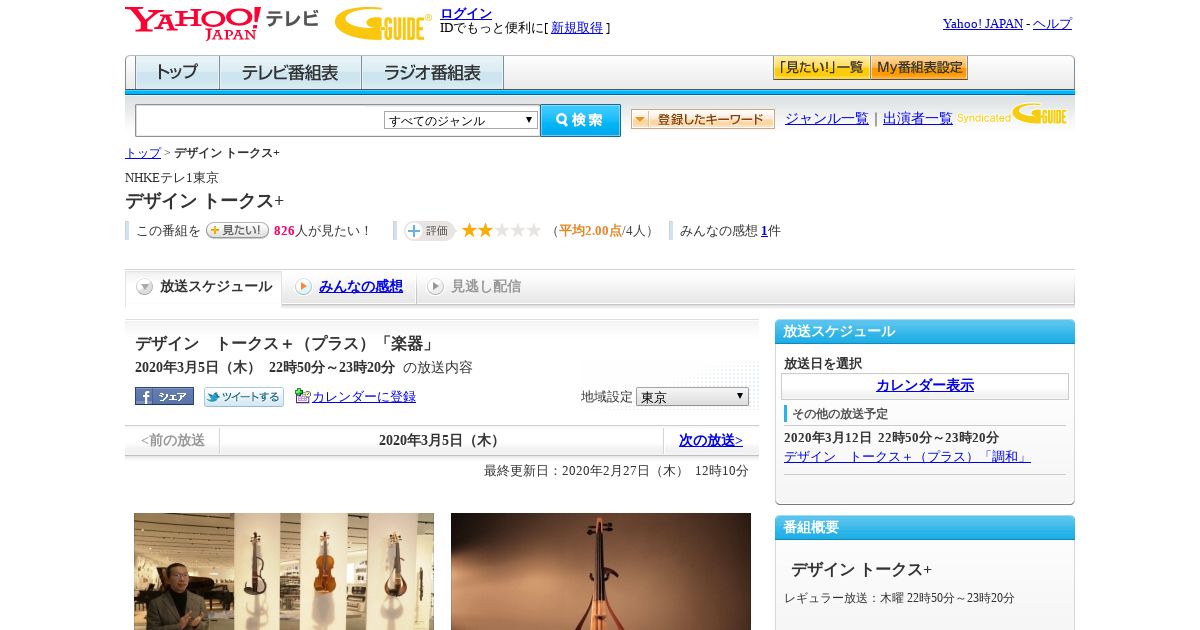The height and width of the screenshot is (630, 1200).
Task: Click the date 2020年3月5日(木) in navigation bar
Action: 441,440
